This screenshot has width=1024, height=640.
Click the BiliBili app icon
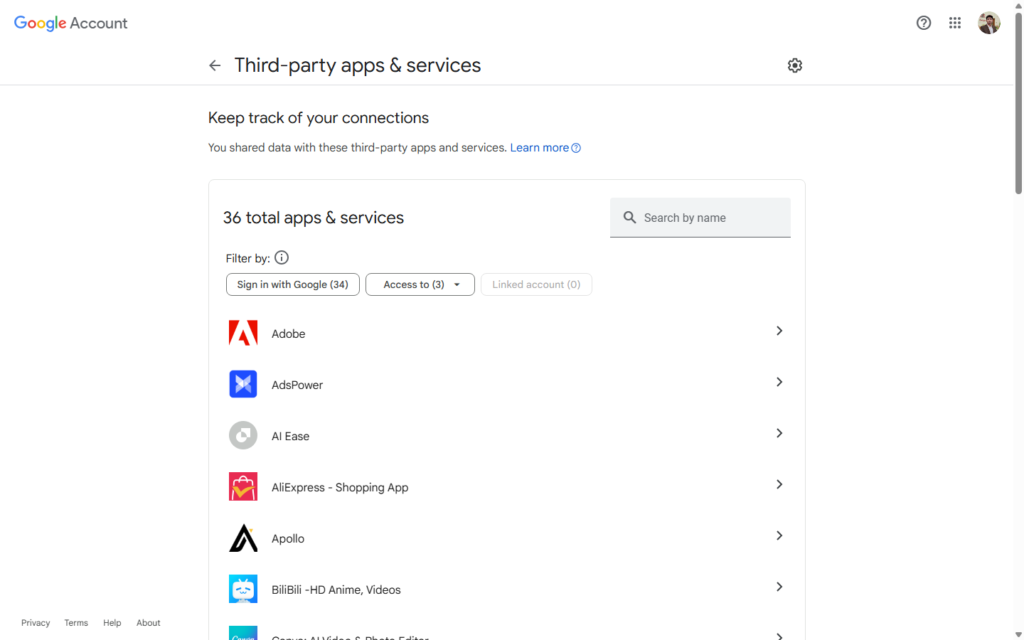(243, 589)
